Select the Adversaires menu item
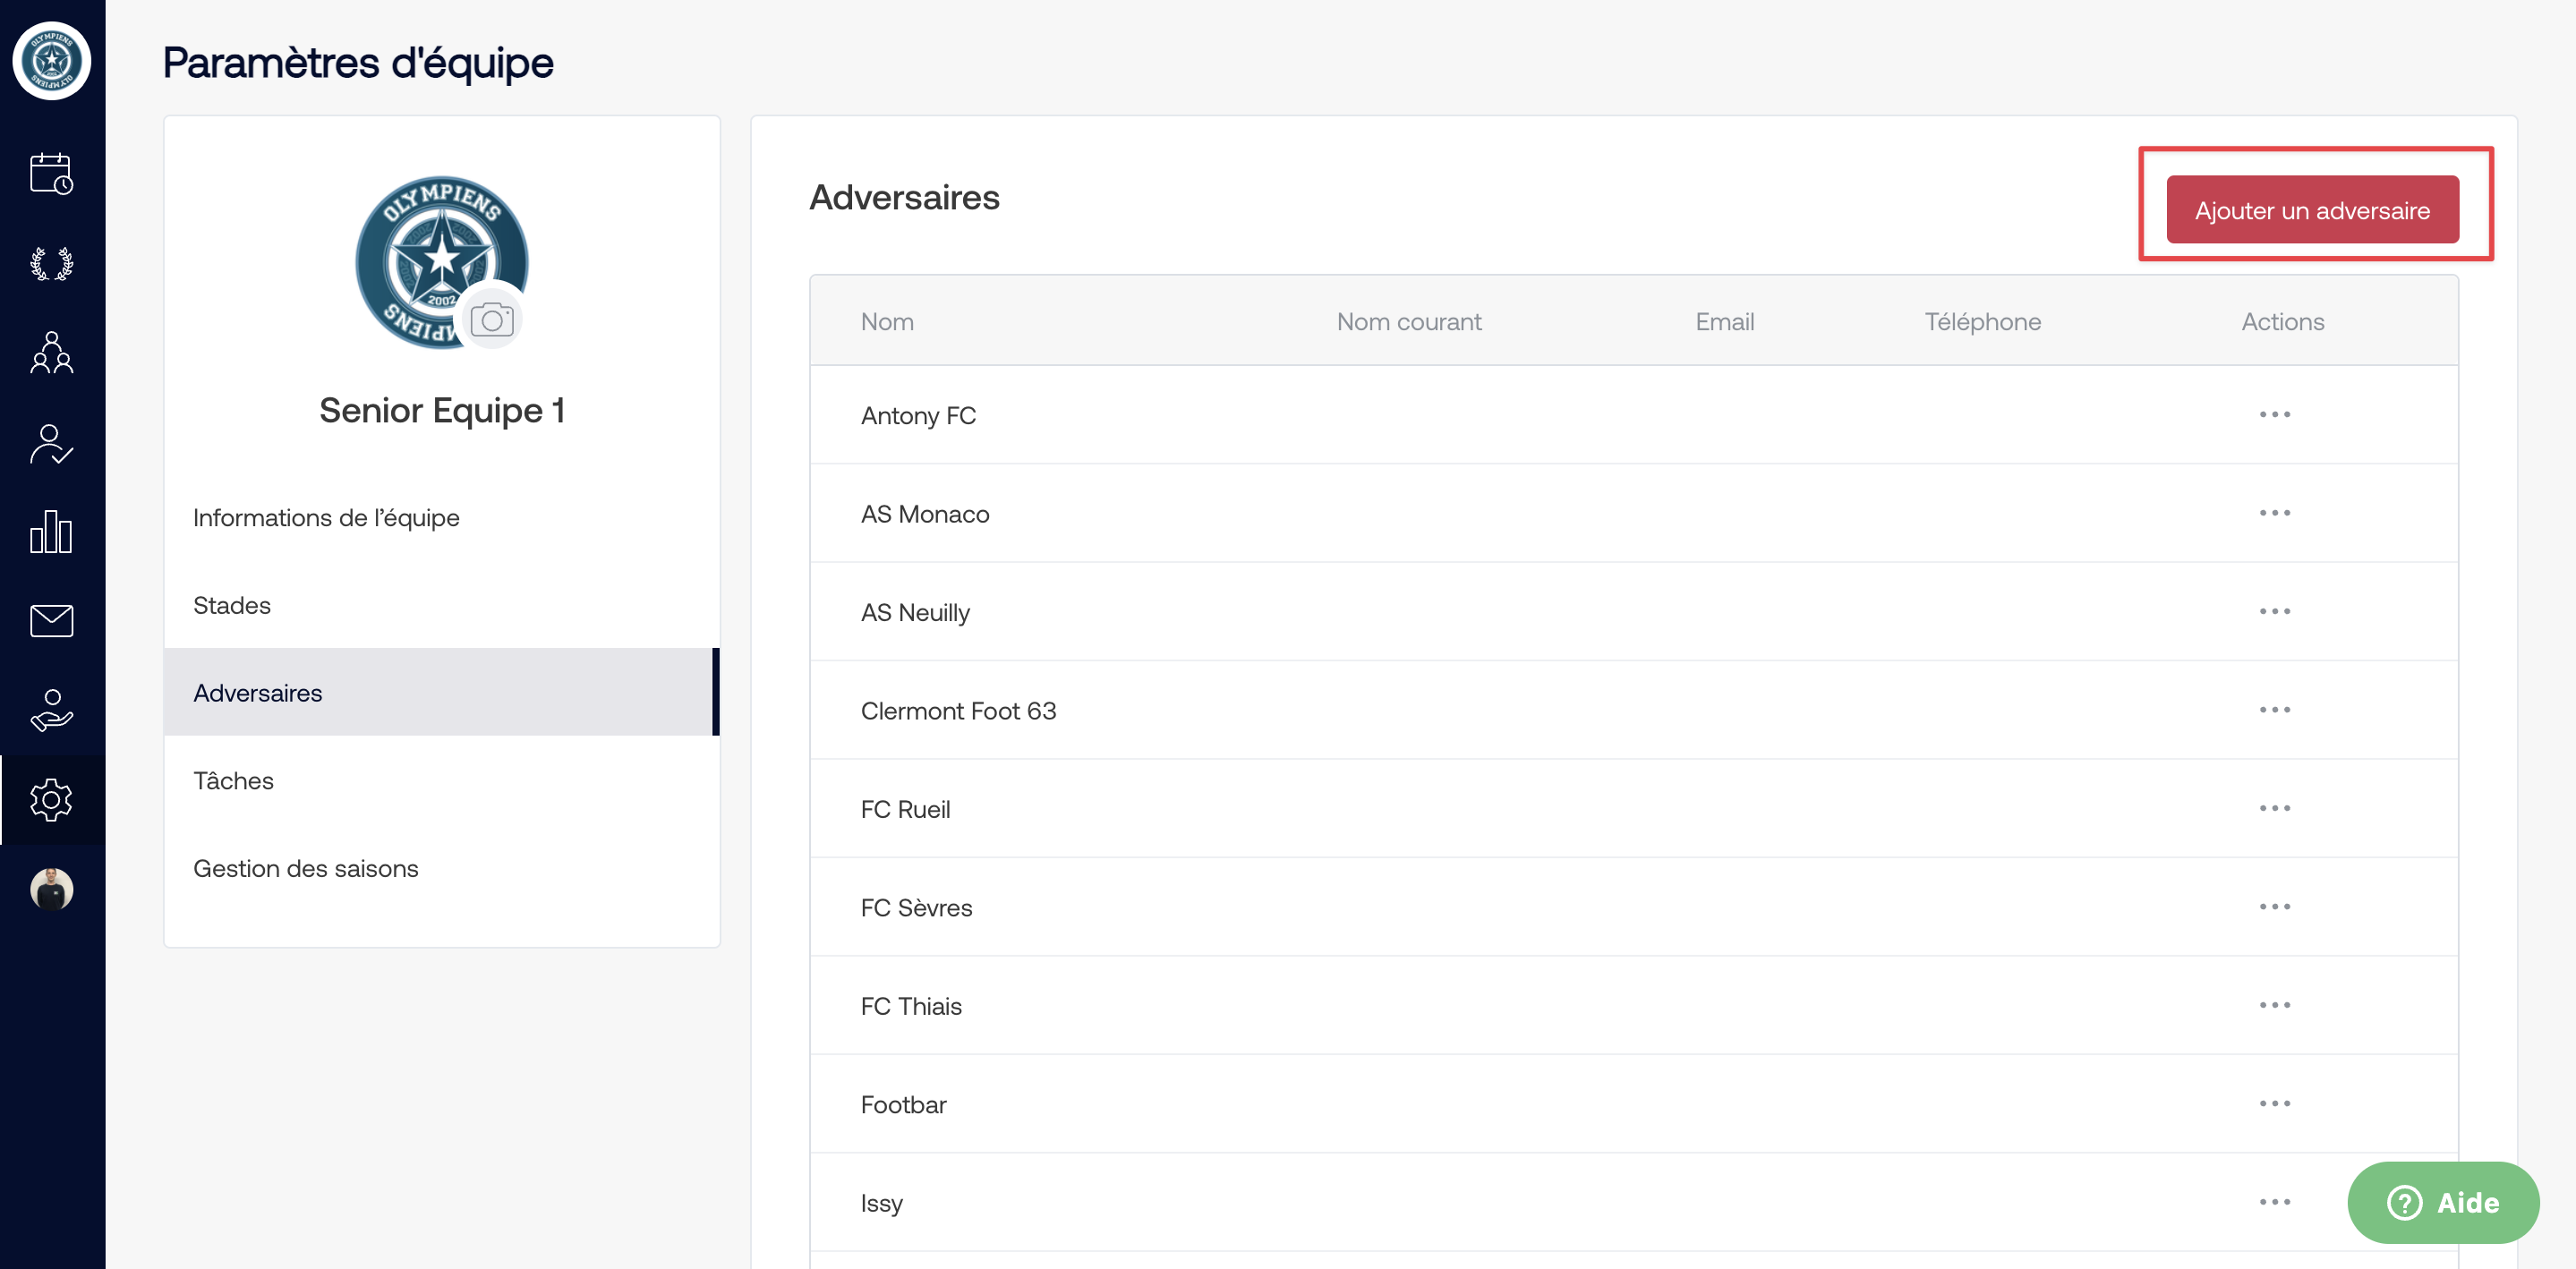Screen dimensions: 2576x1269 [441, 692]
